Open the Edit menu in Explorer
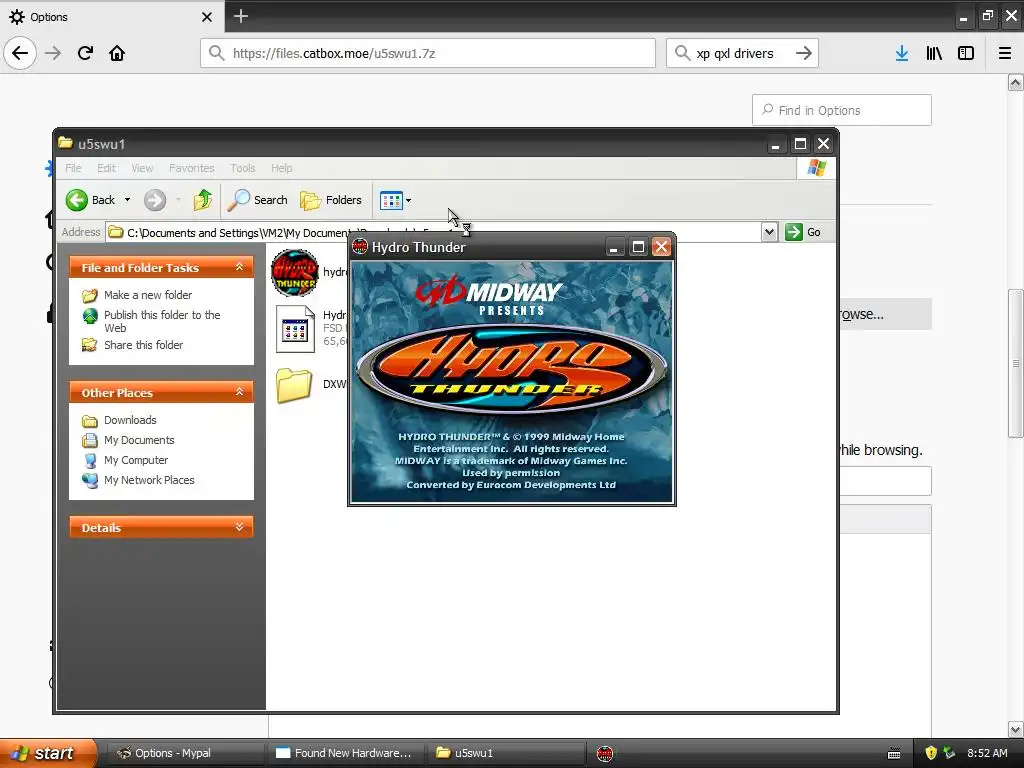Image resolution: width=1024 pixels, height=768 pixels. [x=106, y=168]
